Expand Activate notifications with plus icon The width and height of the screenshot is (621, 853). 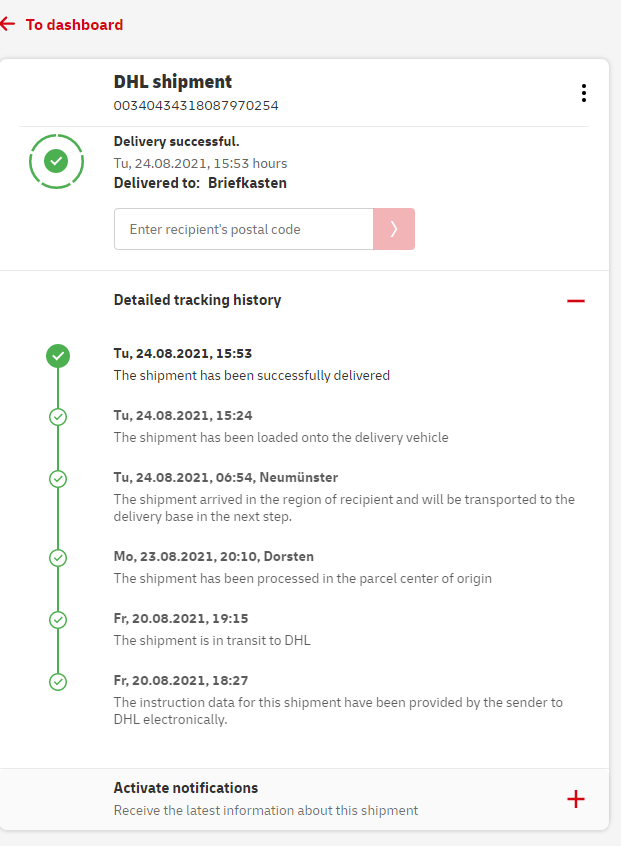click(575, 799)
